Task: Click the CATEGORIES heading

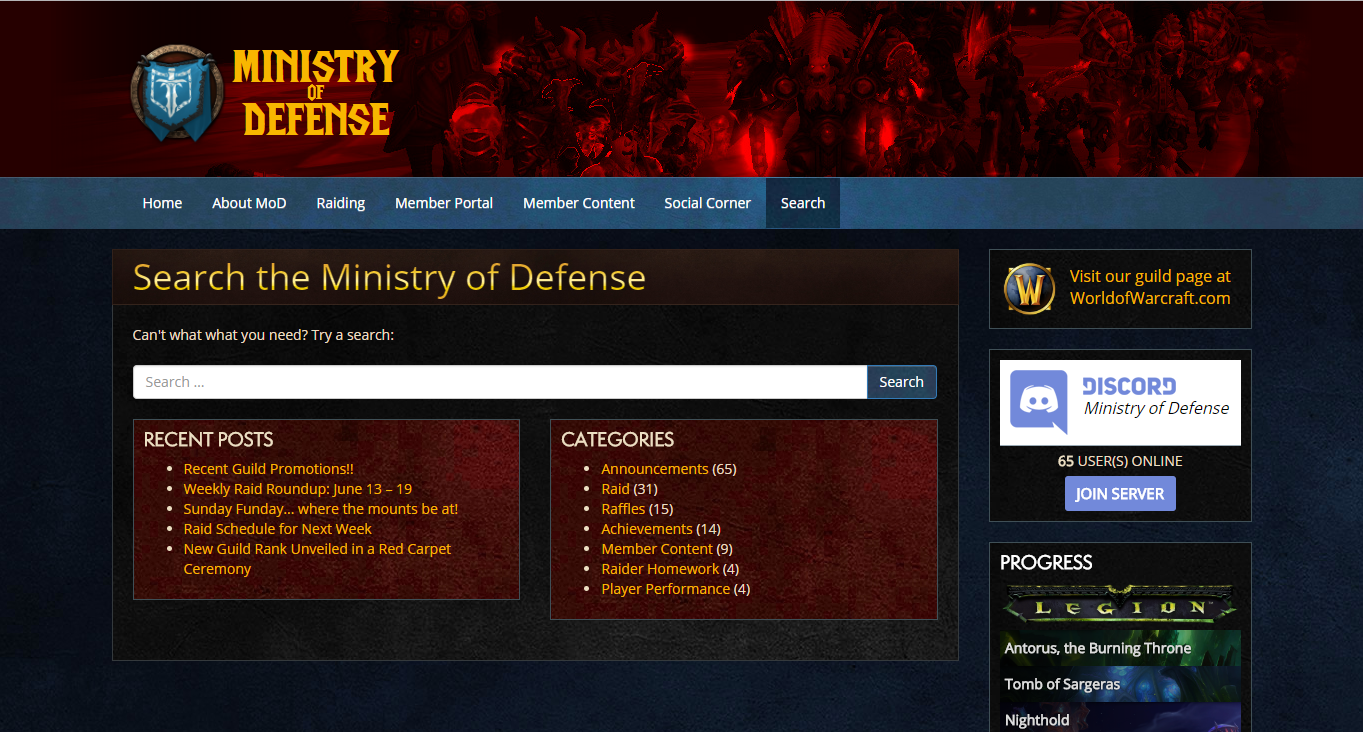Action: tap(617, 439)
